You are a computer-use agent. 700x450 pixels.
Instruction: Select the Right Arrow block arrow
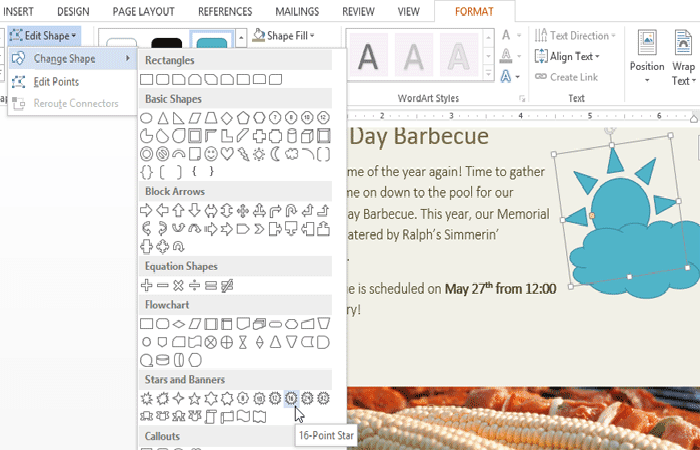point(146,210)
